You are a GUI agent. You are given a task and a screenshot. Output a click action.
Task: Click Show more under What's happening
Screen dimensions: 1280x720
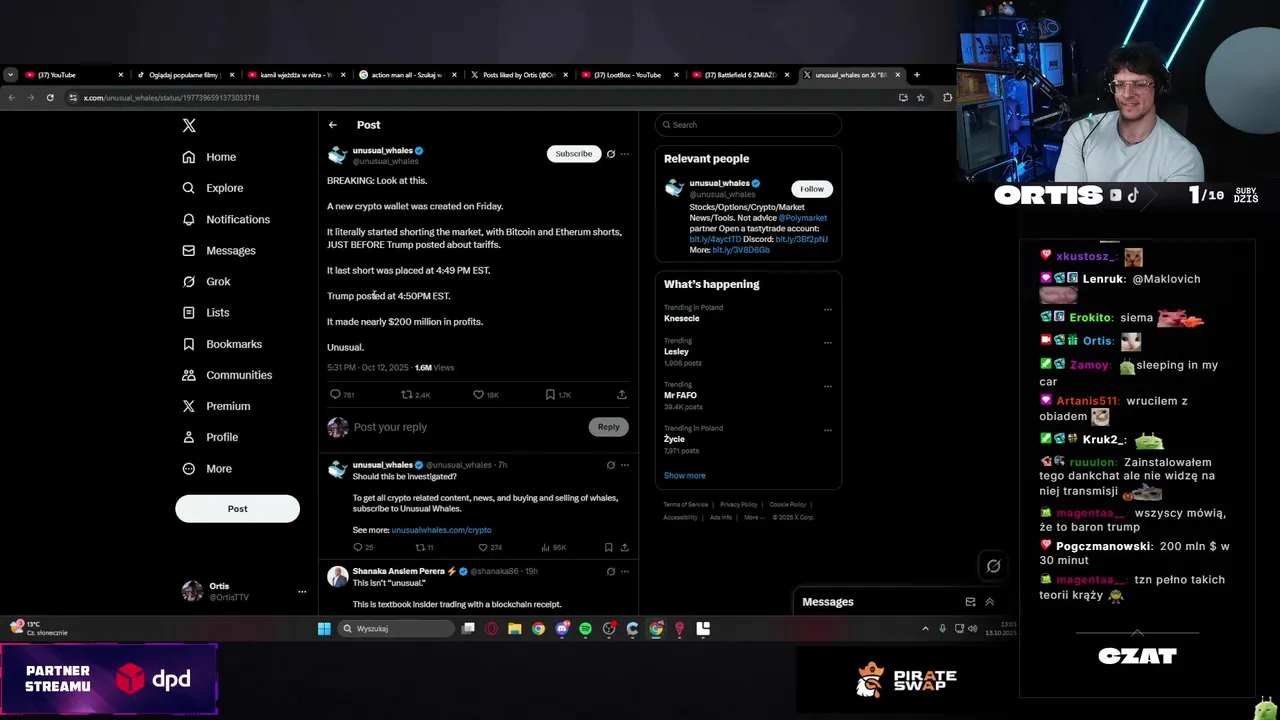pos(684,476)
